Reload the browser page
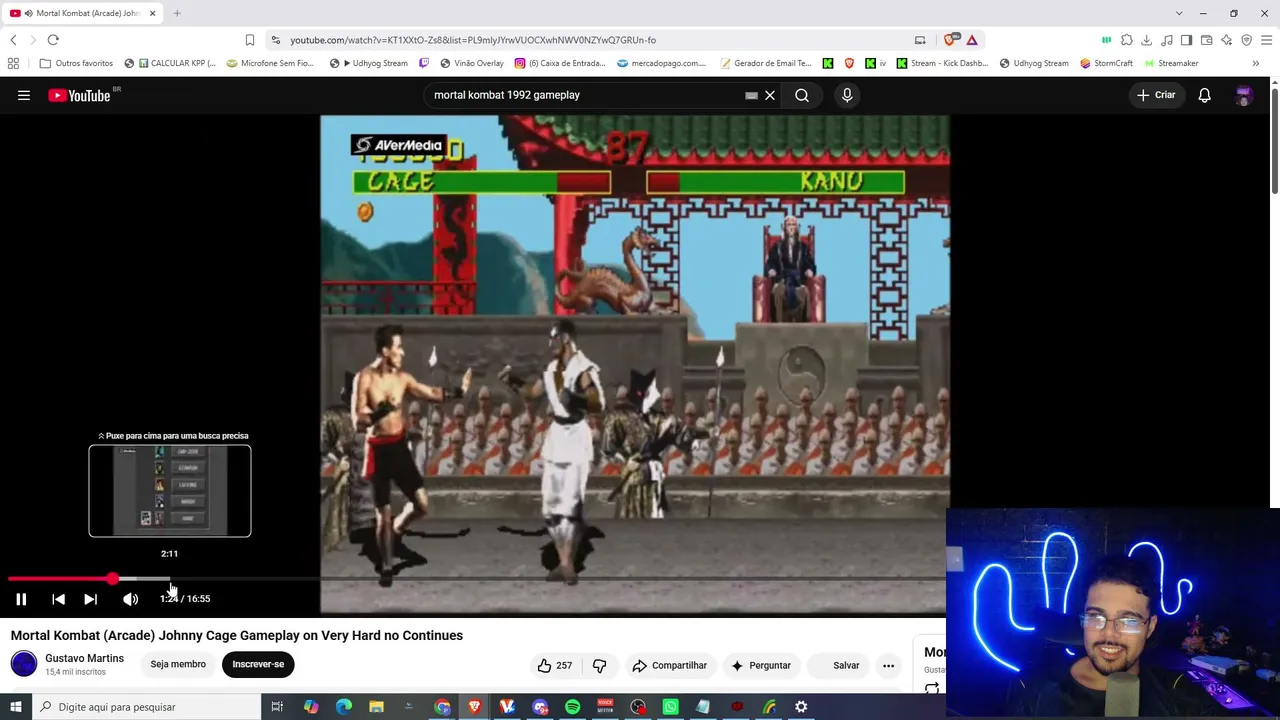The width and height of the screenshot is (1280, 720). point(53,40)
